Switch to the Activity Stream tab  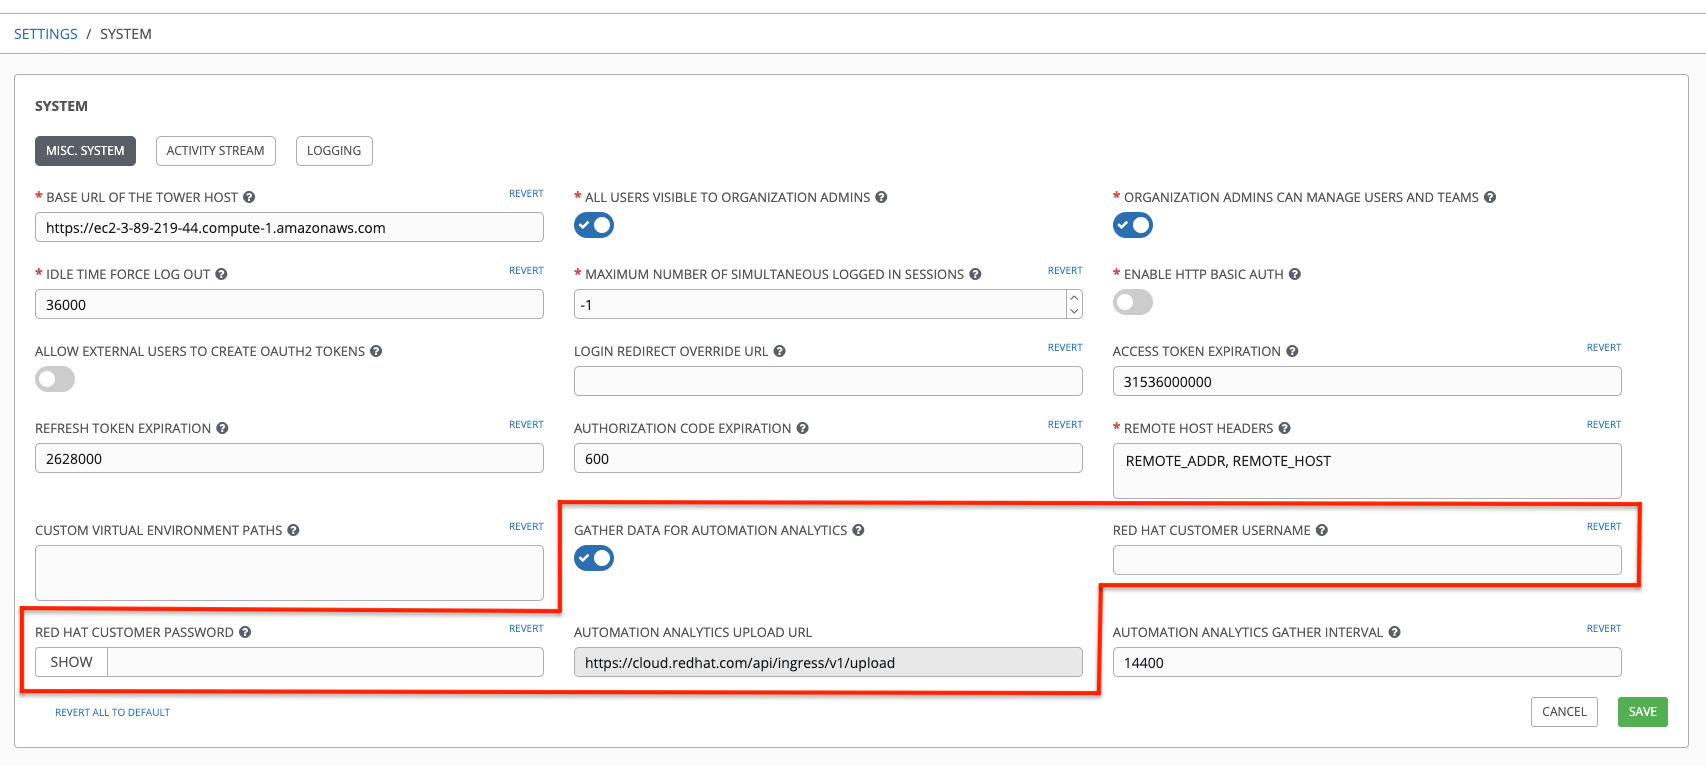pyautogui.click(x=215, y=151)
